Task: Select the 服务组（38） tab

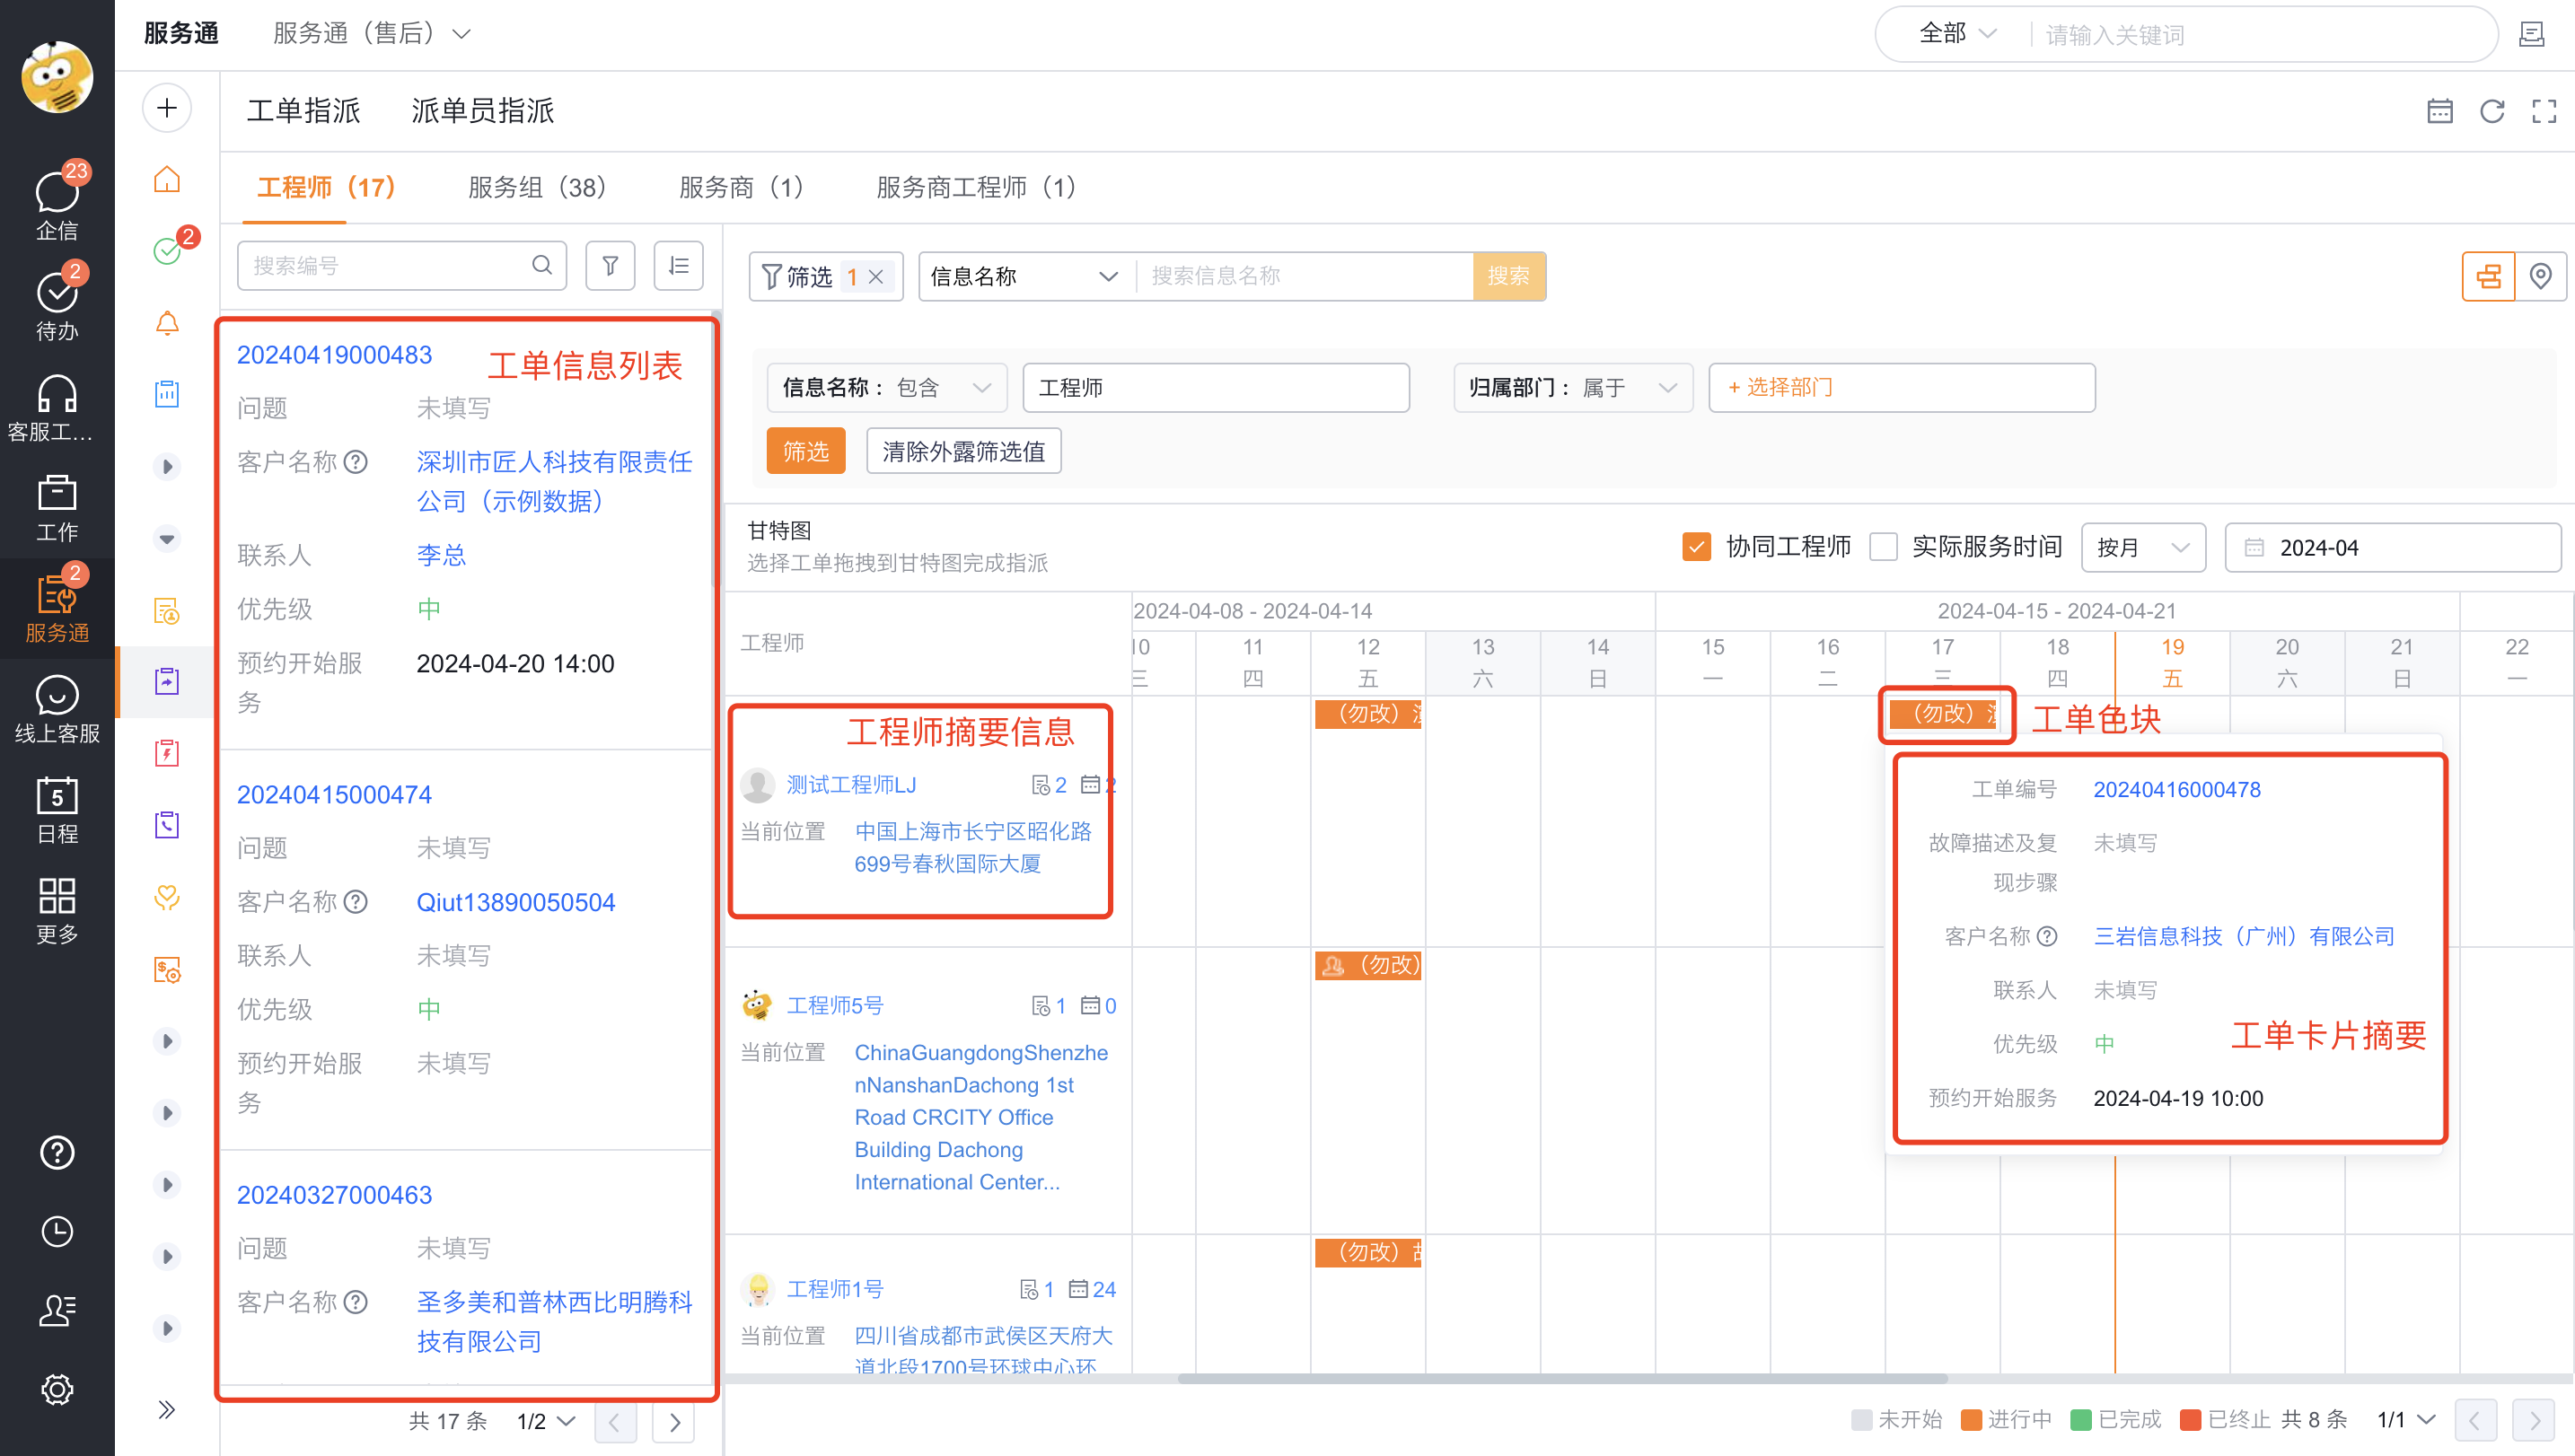Action: [538, 188]
